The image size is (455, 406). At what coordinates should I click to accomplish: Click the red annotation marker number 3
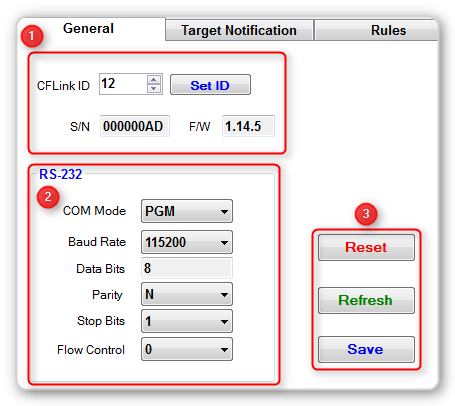tap(366, 214)
